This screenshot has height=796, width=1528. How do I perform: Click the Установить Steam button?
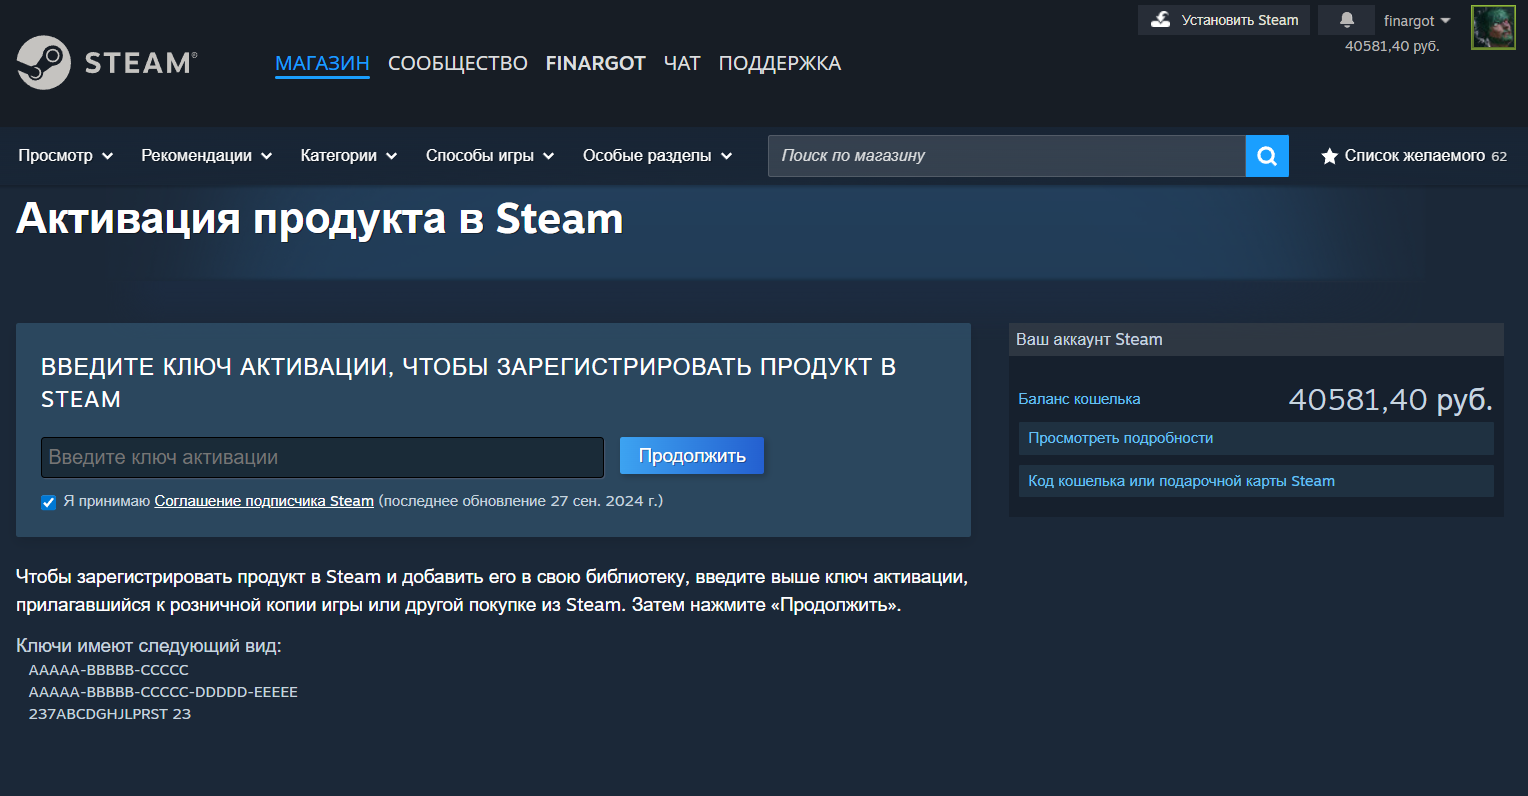pyautogui.click(x=1223, y=19)
